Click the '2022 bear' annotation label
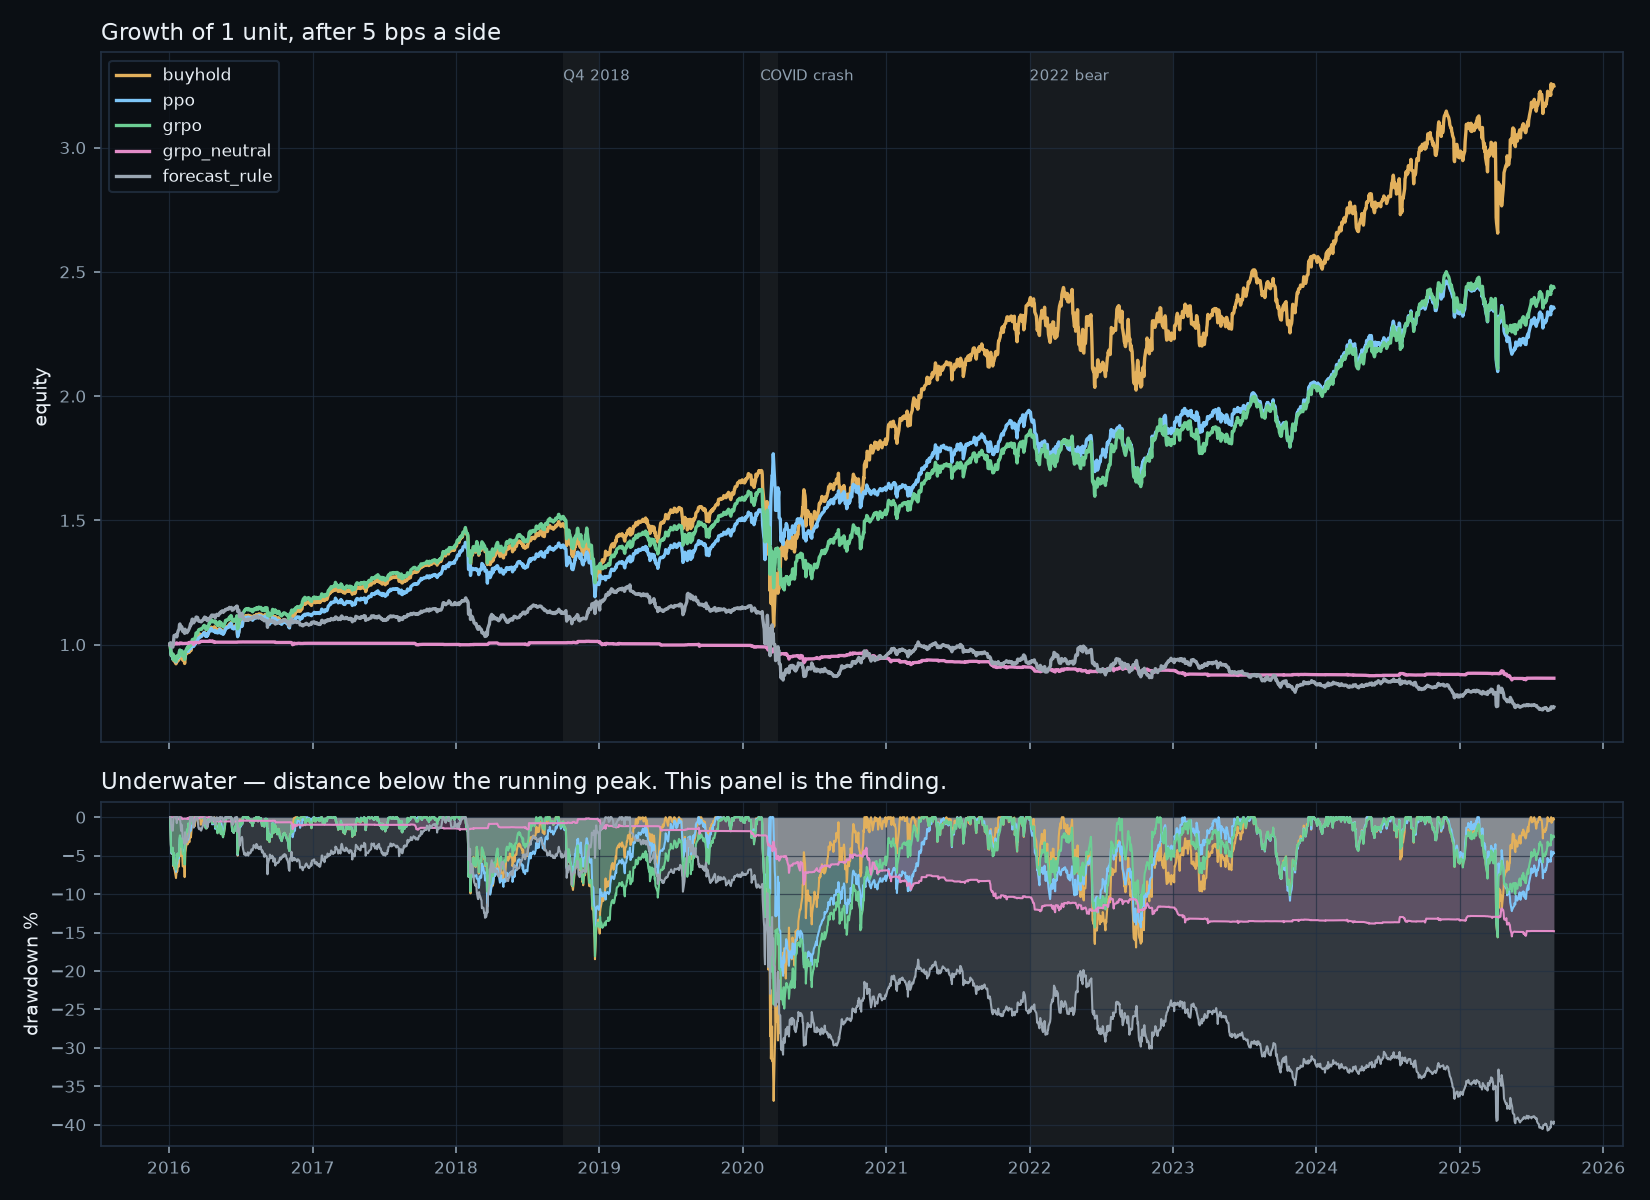This screenshot has height=1200, width=1650. click(1069, 75)
